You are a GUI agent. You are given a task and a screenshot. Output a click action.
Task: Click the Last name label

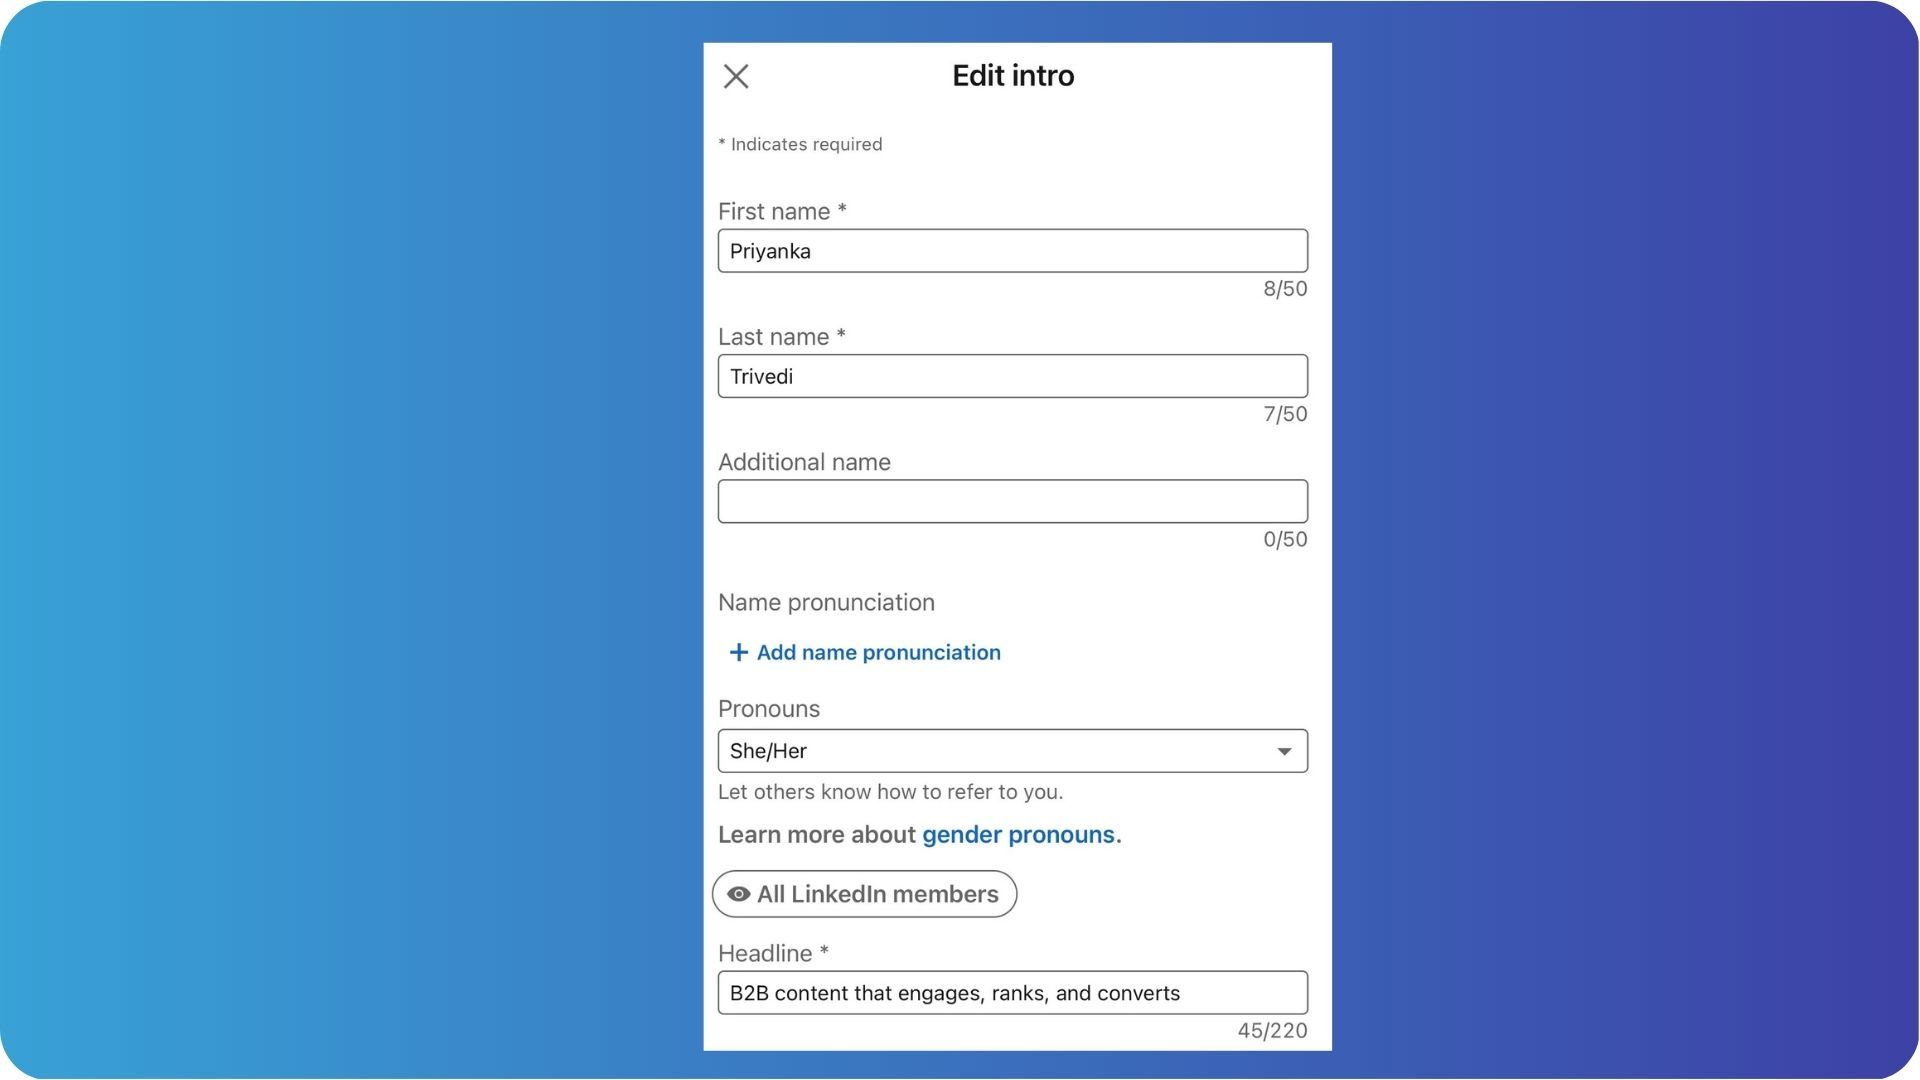(781, 337)
